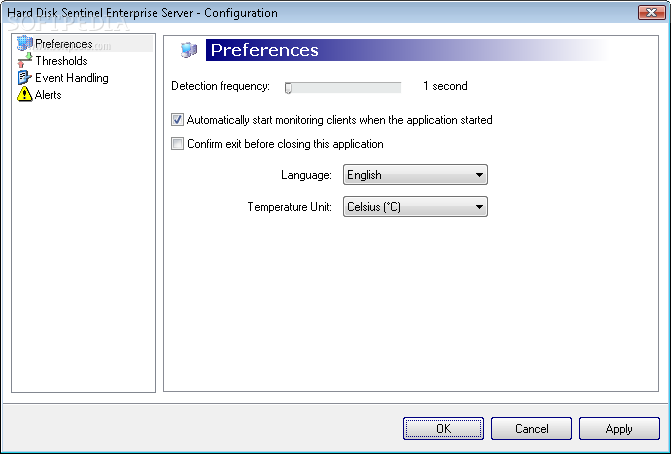Confirm settings with the OK button
Viewport: 671px width, 454px height.
tap(443, 429)
